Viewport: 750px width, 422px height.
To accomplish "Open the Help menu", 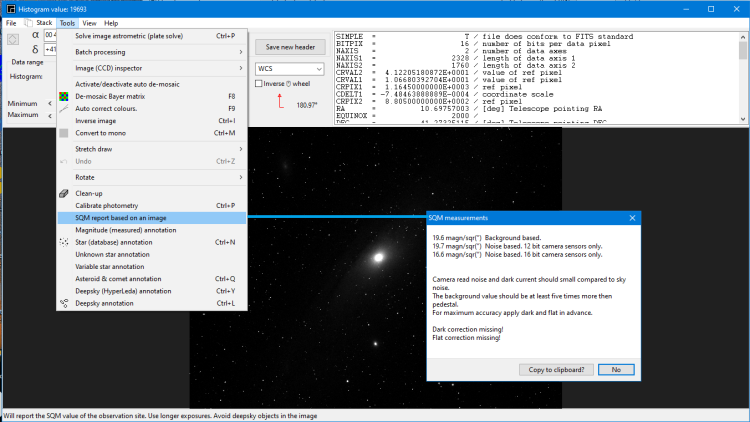I will 111,23.
